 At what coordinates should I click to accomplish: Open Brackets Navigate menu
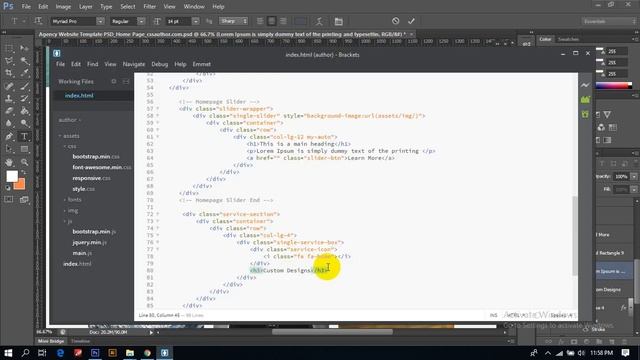(134, 64)
